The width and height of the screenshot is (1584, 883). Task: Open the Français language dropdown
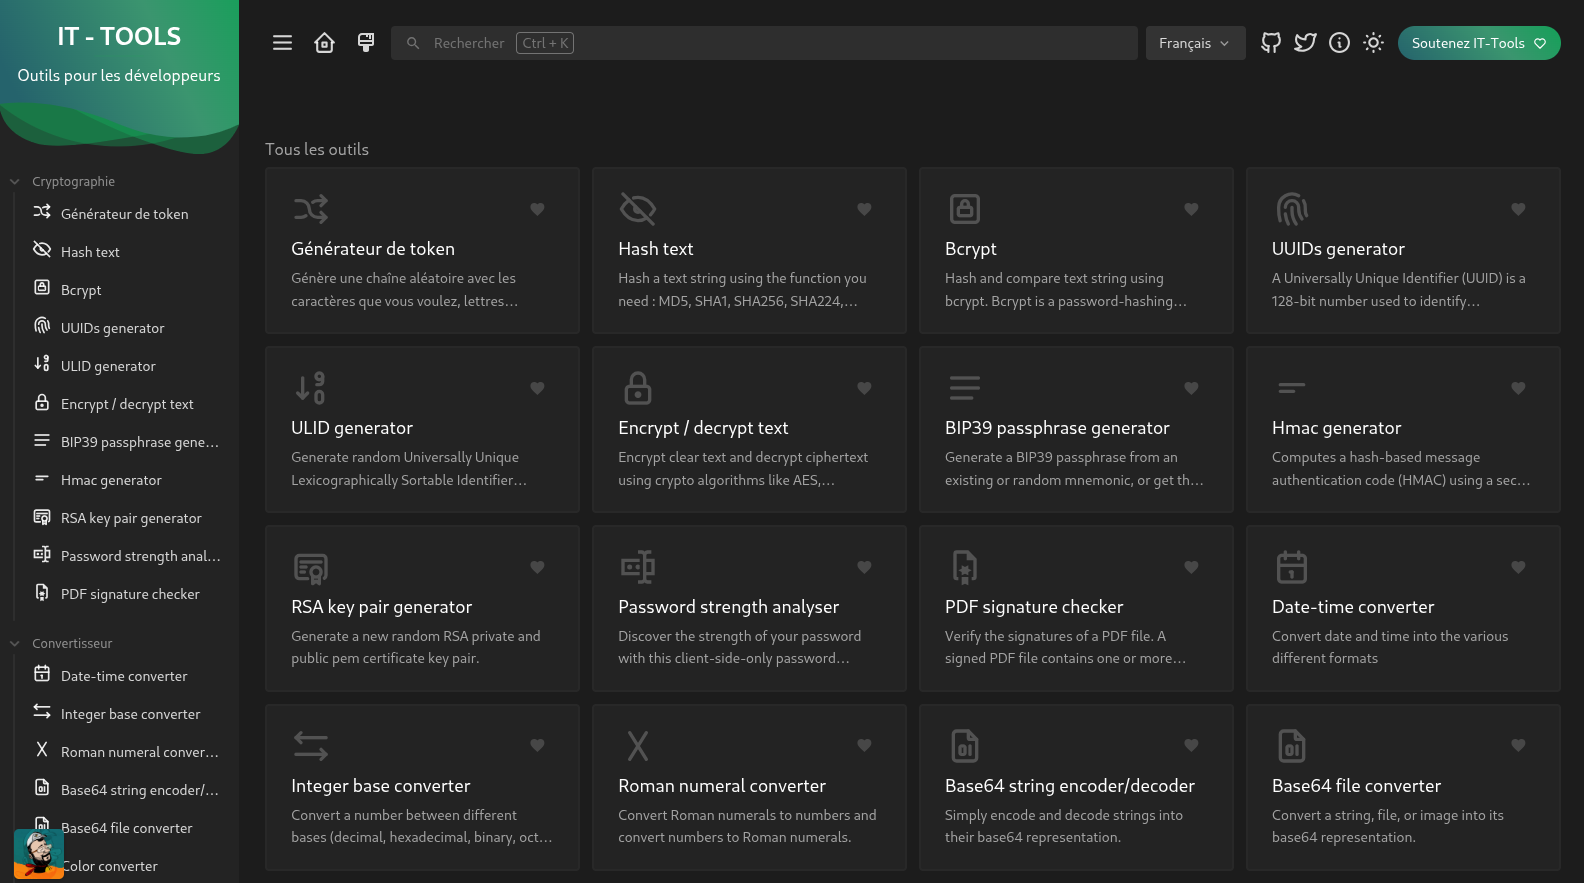coord(1195,43)
